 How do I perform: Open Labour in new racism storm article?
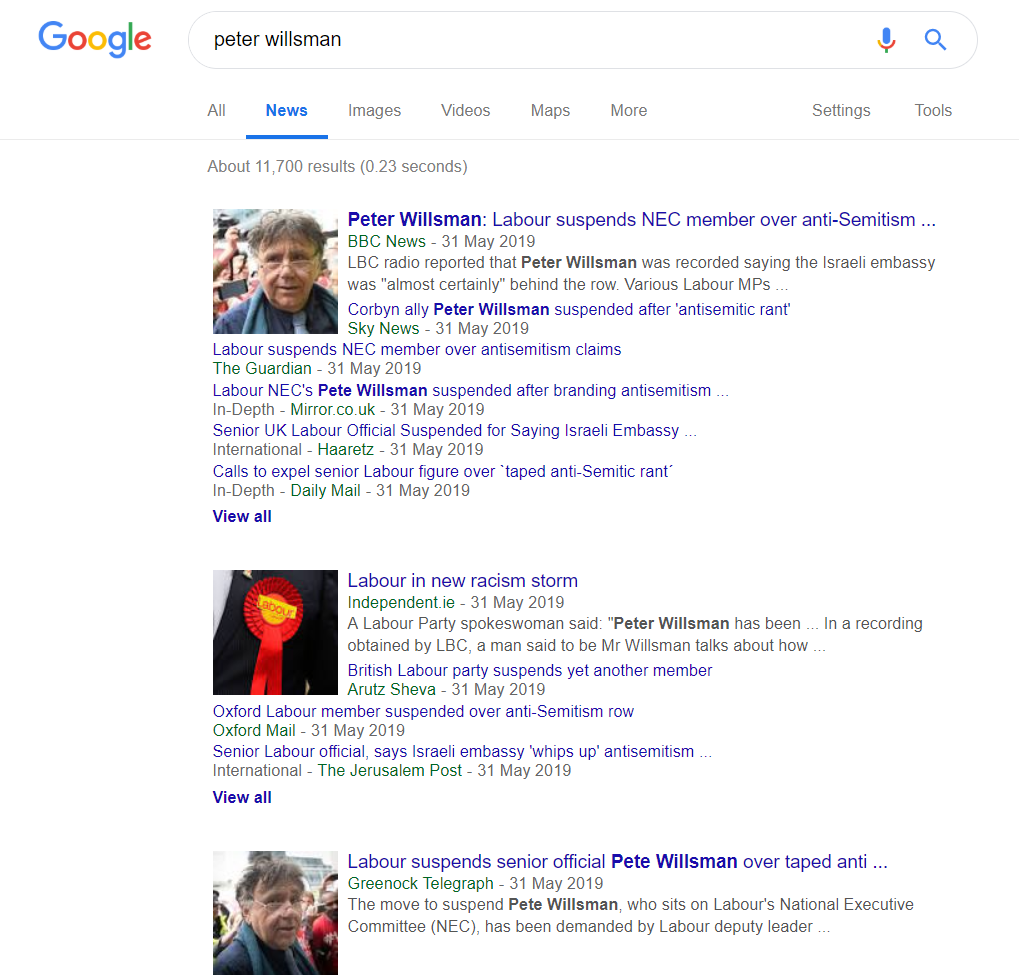point(463,580)
